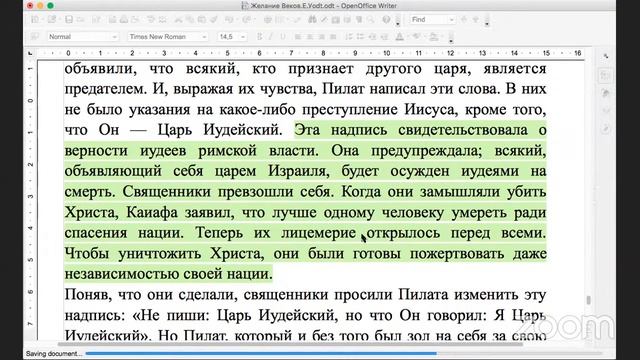Insert a table from toolbar
Viewport: 640px width, 360px height.
[x=280, y=20]
